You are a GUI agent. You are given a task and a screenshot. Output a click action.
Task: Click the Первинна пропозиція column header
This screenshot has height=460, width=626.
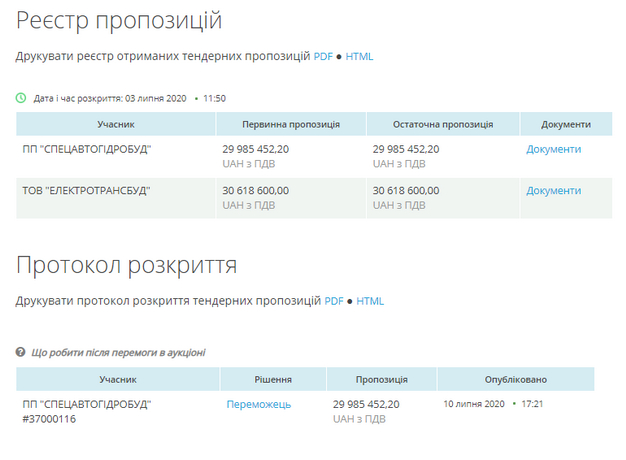pos(291,125)
